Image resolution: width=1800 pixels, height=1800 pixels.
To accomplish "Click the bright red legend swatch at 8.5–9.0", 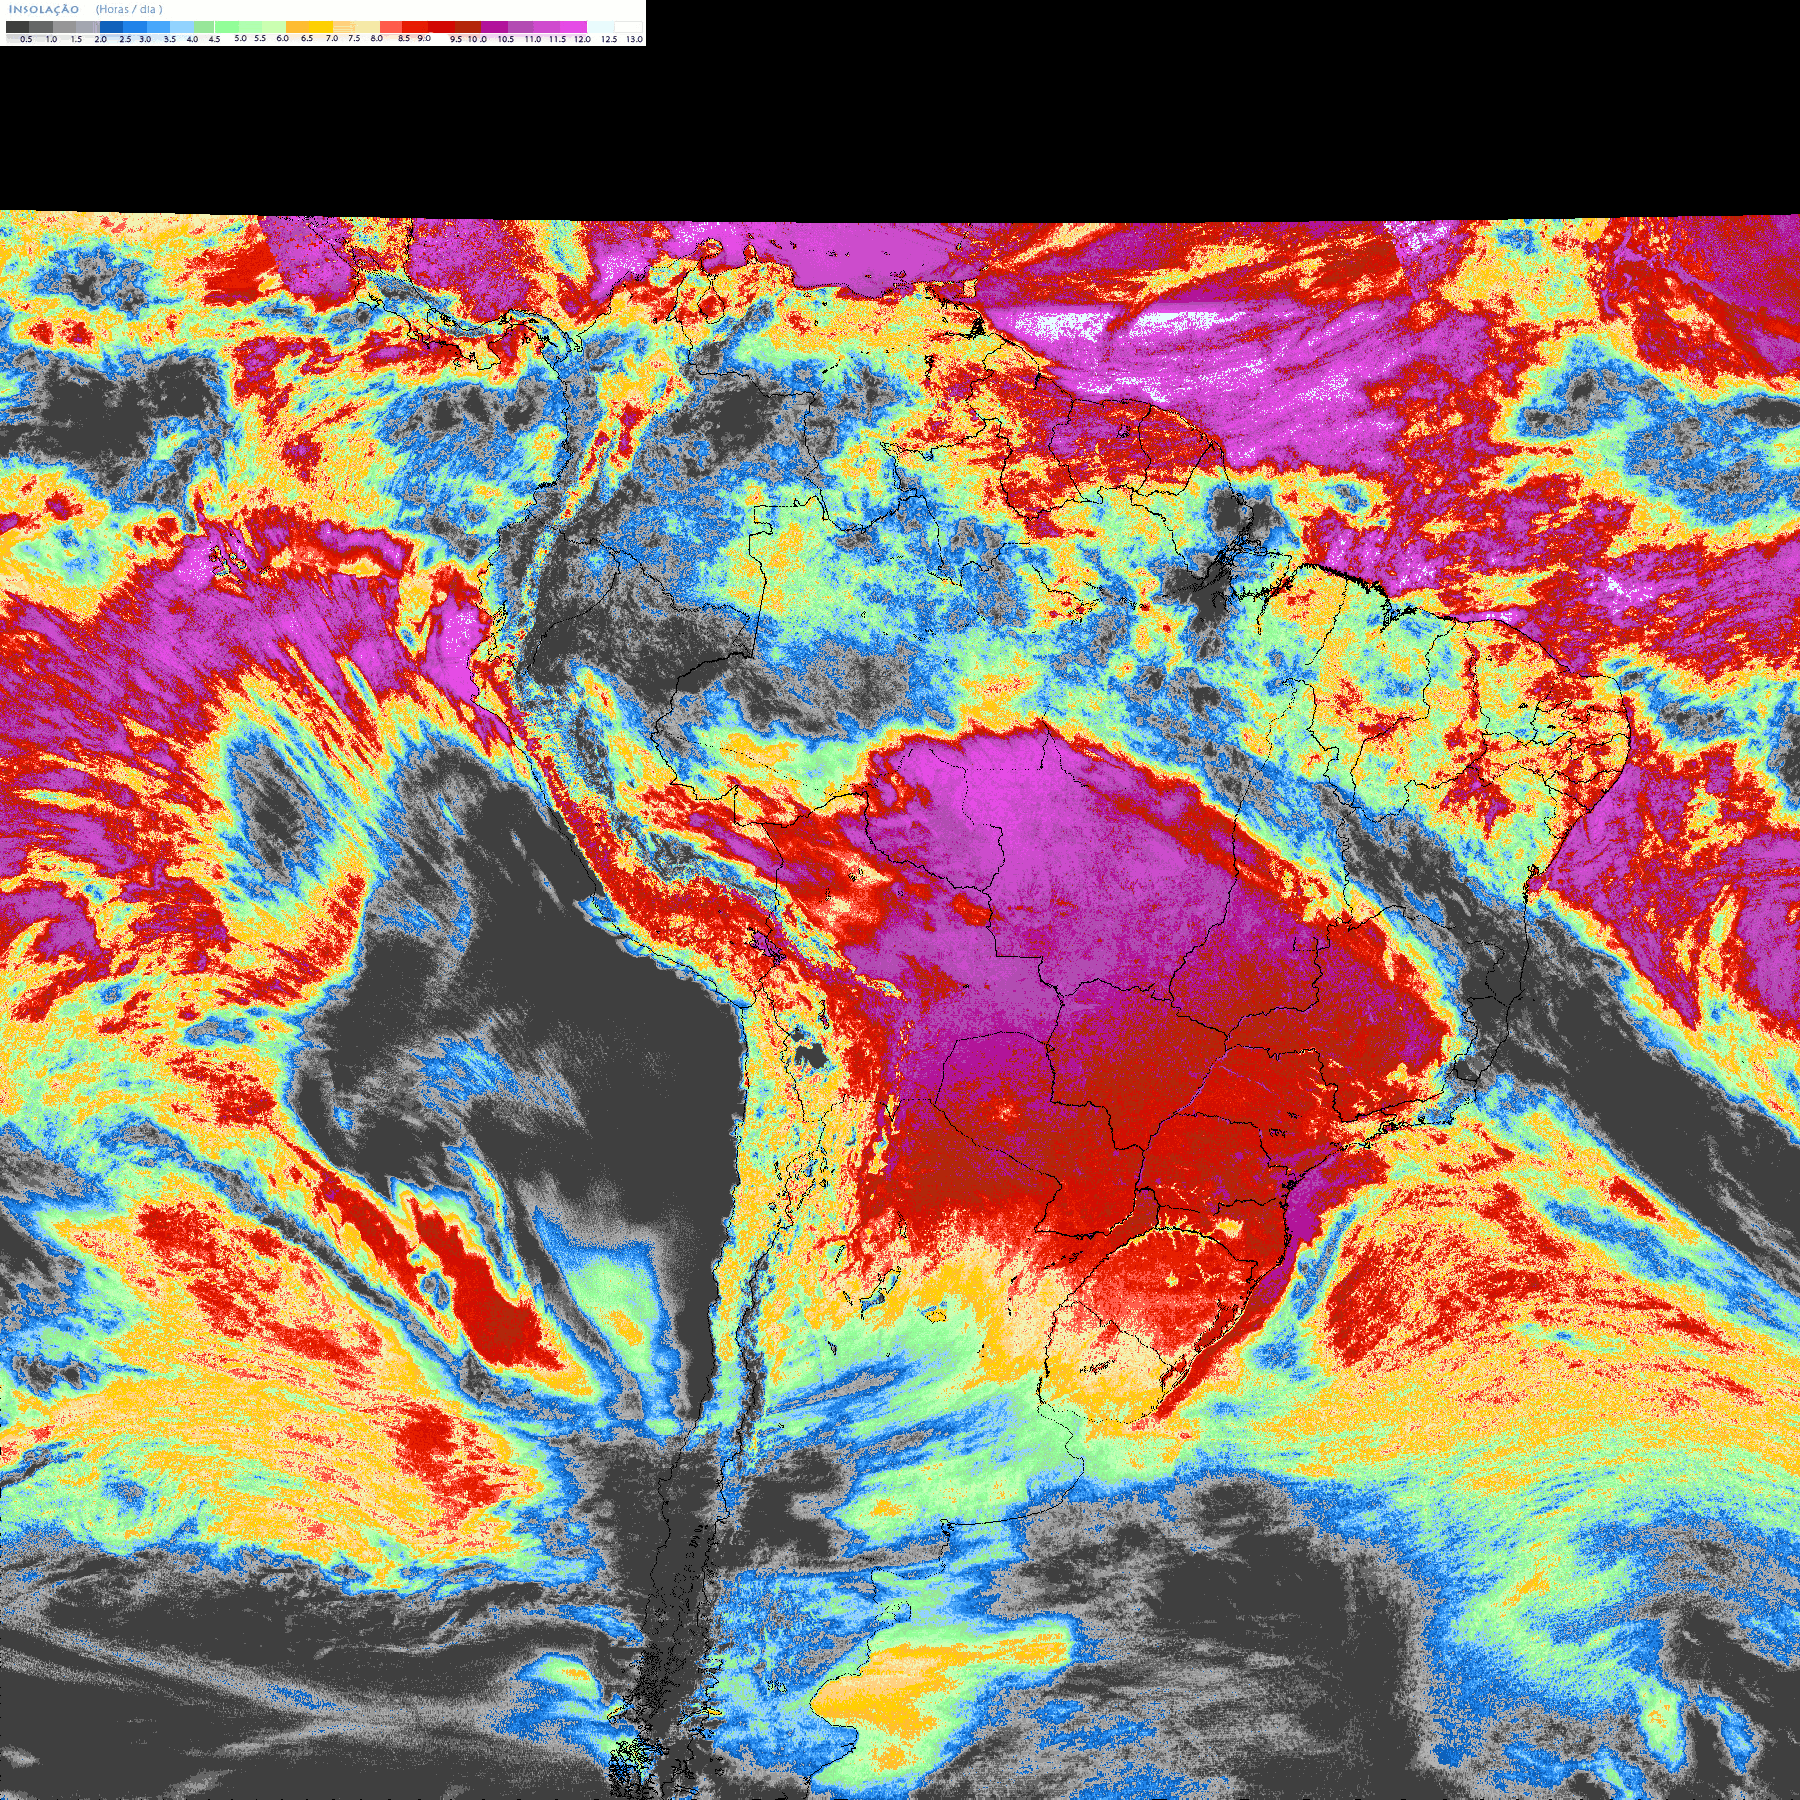I will 415,27.
